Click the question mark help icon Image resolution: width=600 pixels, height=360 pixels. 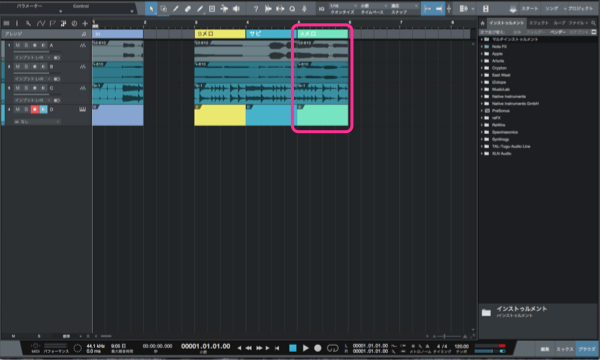tap(256, 8)
